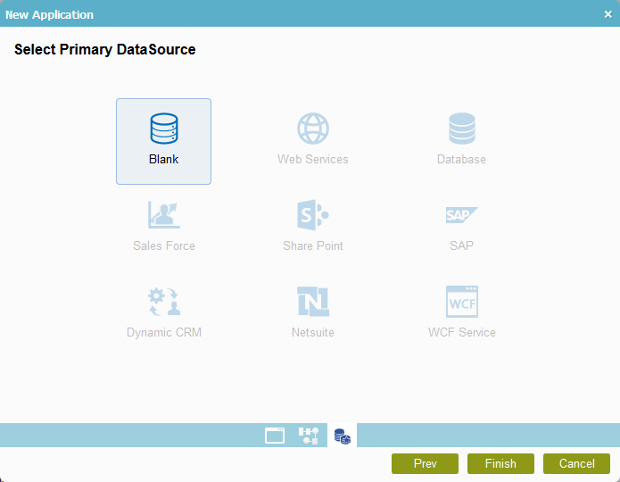Click the SAP label text

(x=461, y=246)
